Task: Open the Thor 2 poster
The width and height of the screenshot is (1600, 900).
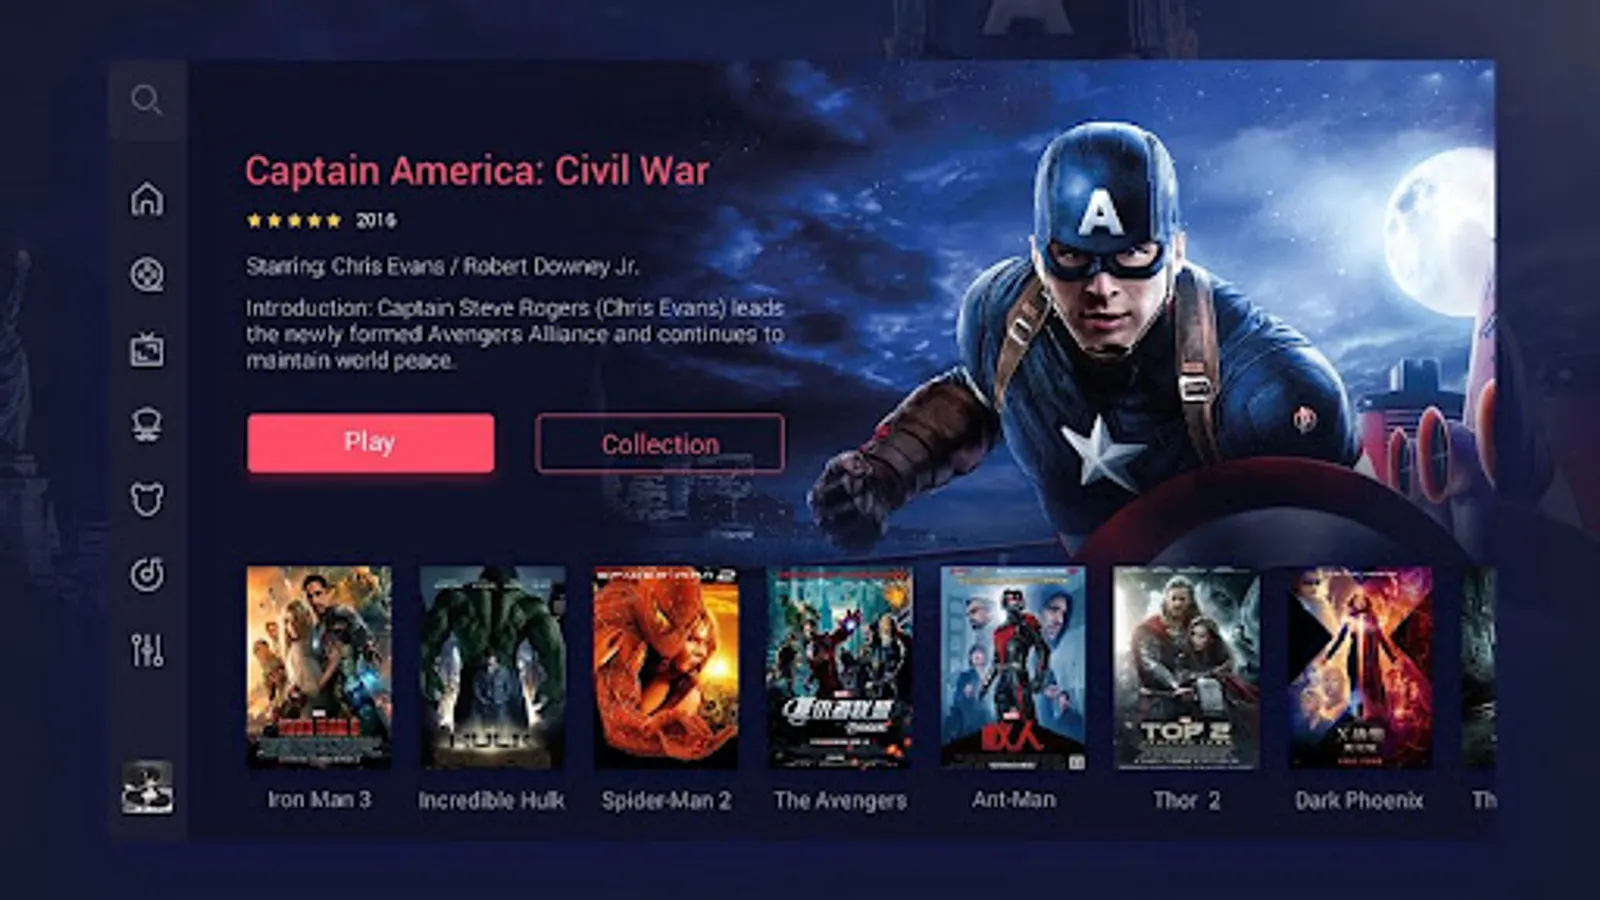Action: (x=1186, y=667)
